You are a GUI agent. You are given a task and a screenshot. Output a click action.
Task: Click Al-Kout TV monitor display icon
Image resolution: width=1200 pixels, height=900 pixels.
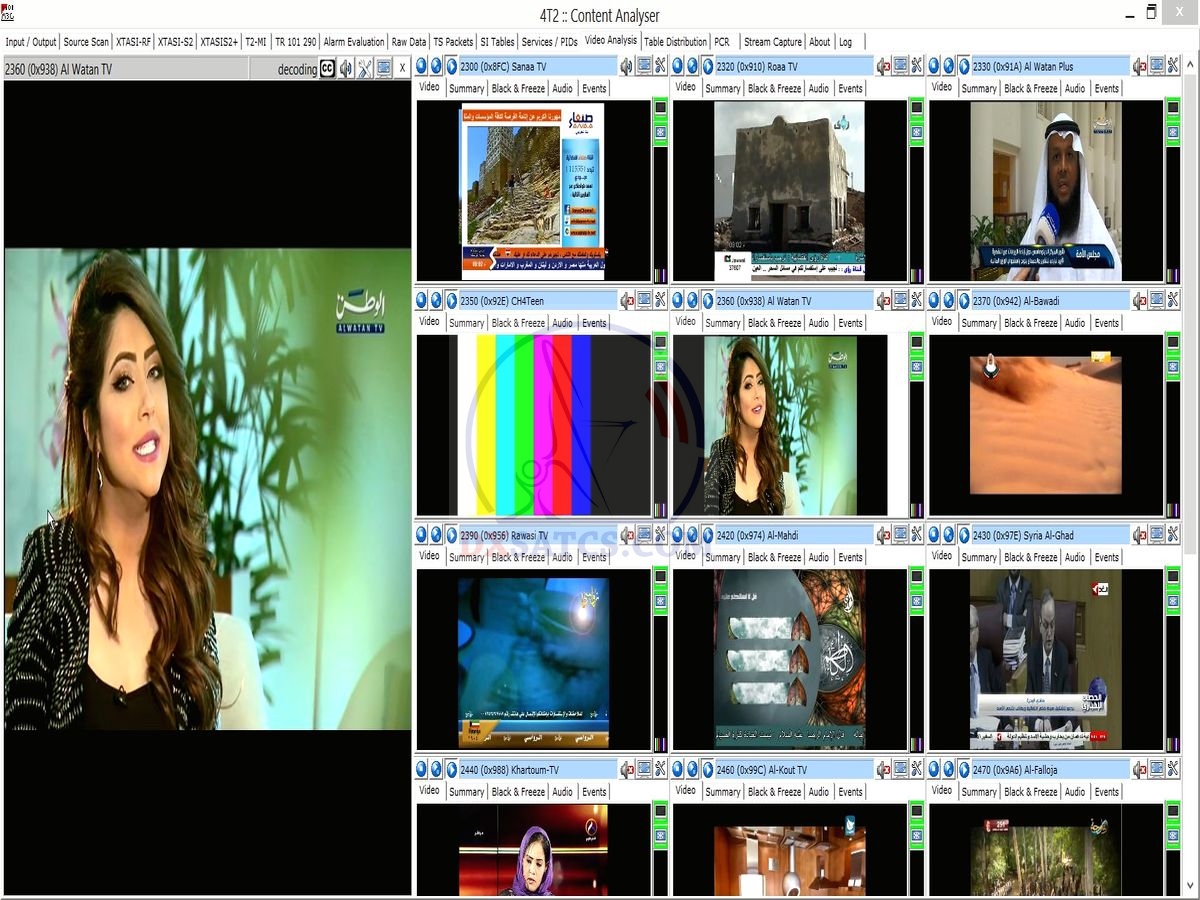pyautogui.click(x=901, y=769)
